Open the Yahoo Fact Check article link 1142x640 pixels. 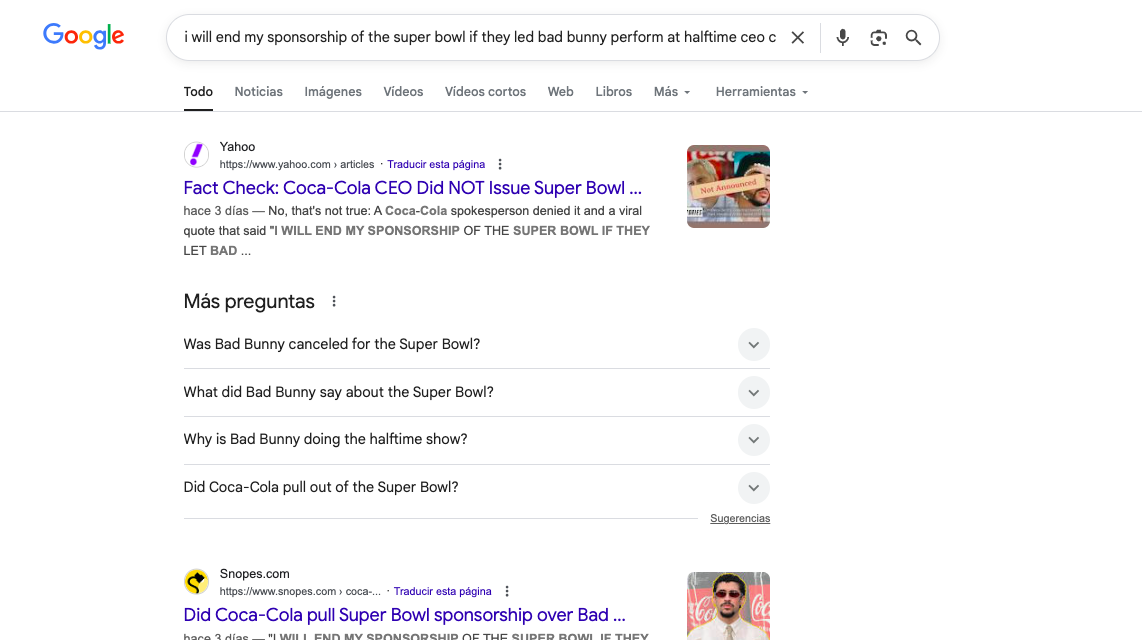coord(412,188)
